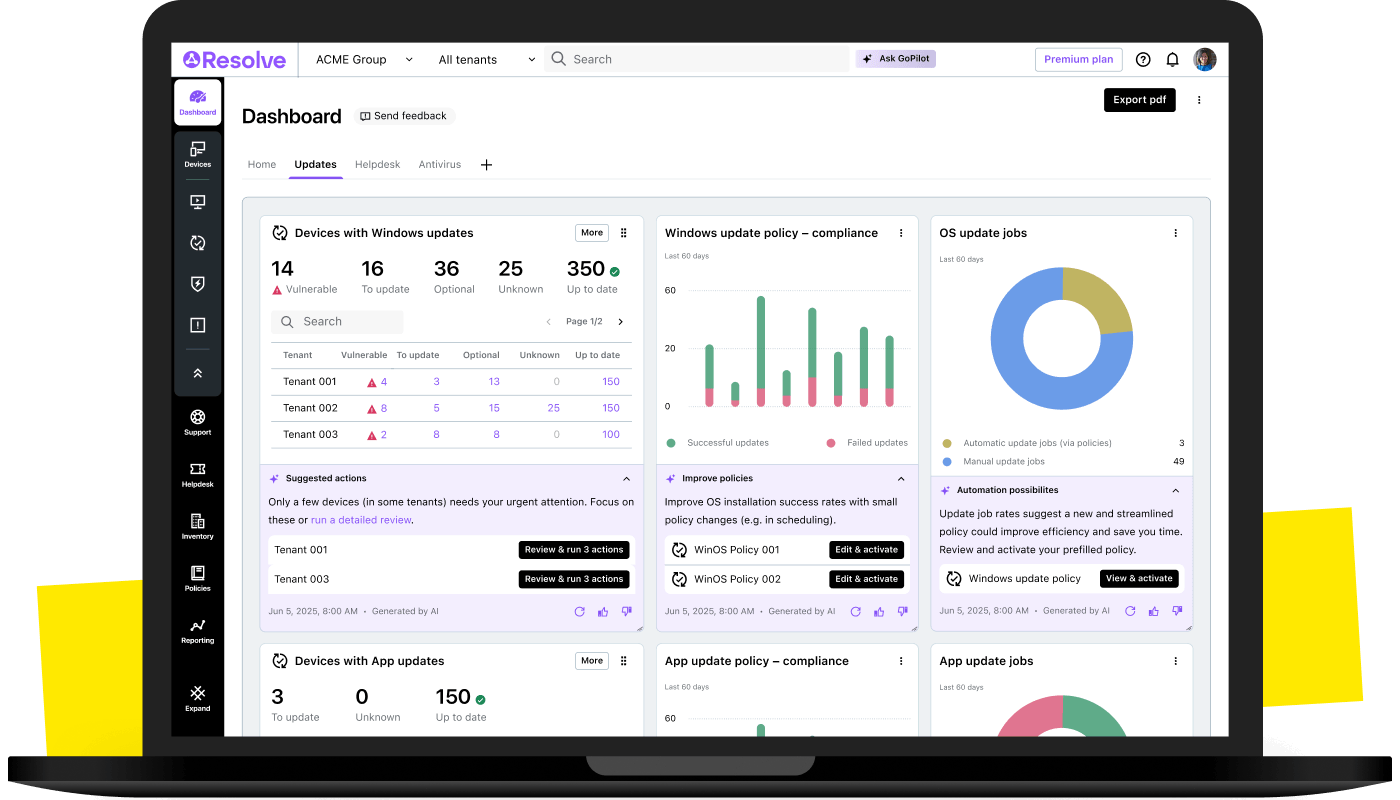Image resolution: width=1400 pixels, height=800 pixels.
Task: Switch to the Antivirus tab
Action: coord(440,165)
